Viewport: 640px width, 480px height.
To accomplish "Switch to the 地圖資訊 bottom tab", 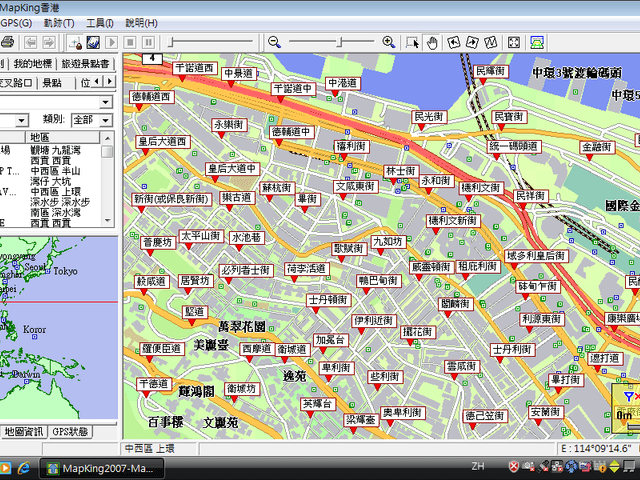I will tap(24, 431).
